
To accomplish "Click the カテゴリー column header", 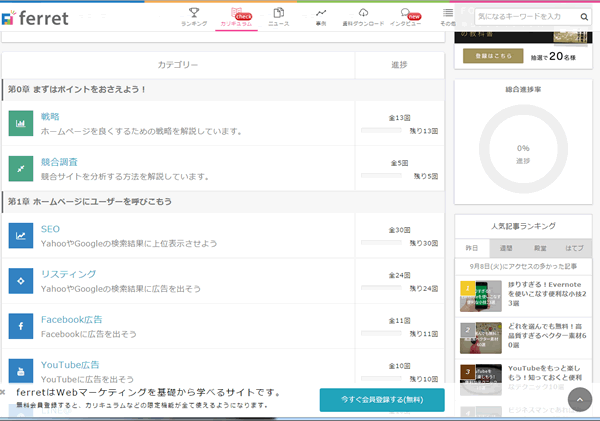I will pos(178,65).
